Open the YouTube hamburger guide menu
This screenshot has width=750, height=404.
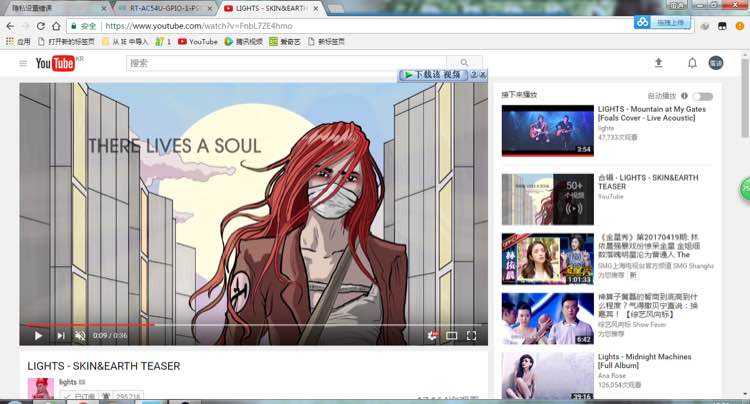pos(22,63)
